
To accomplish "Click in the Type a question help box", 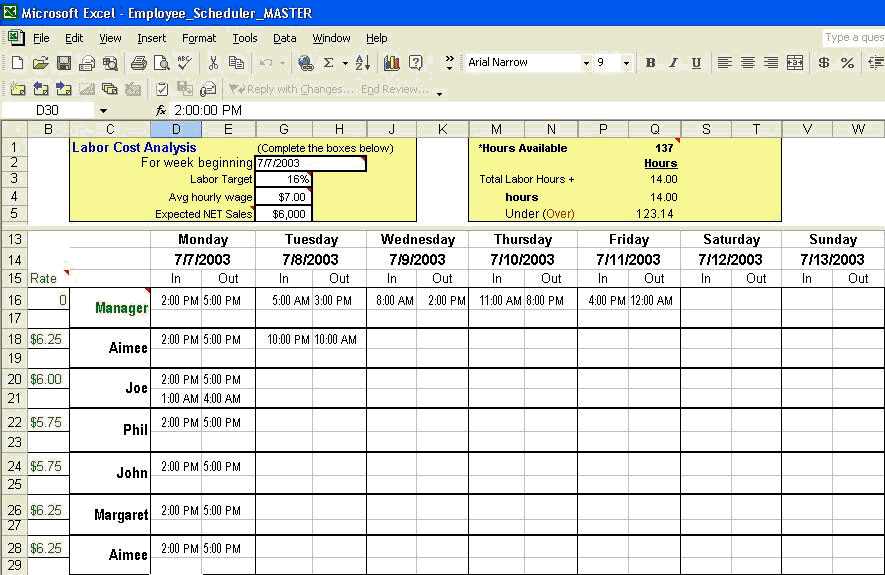I will pyautogui.click(x=854, y=38).
